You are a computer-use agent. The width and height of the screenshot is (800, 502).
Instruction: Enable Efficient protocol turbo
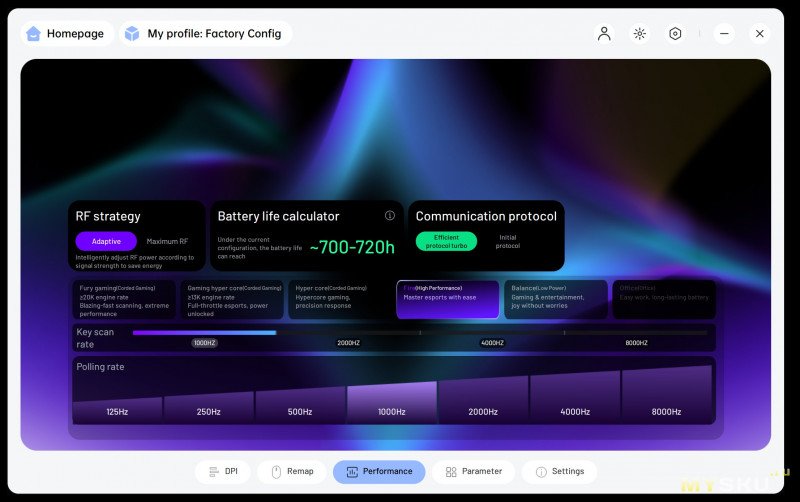click(x=446, y=241)
